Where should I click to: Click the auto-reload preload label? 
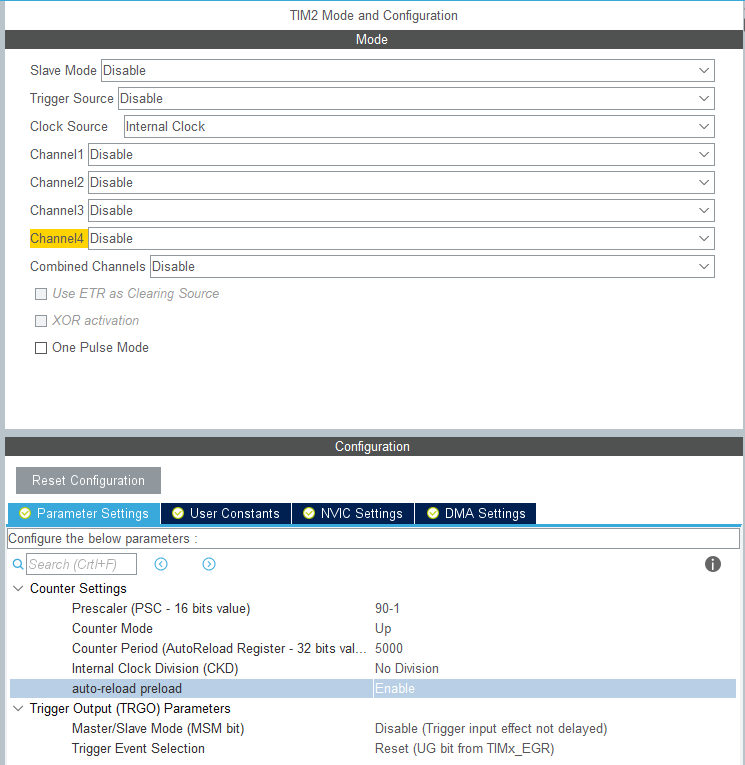(x=127, y=688)
